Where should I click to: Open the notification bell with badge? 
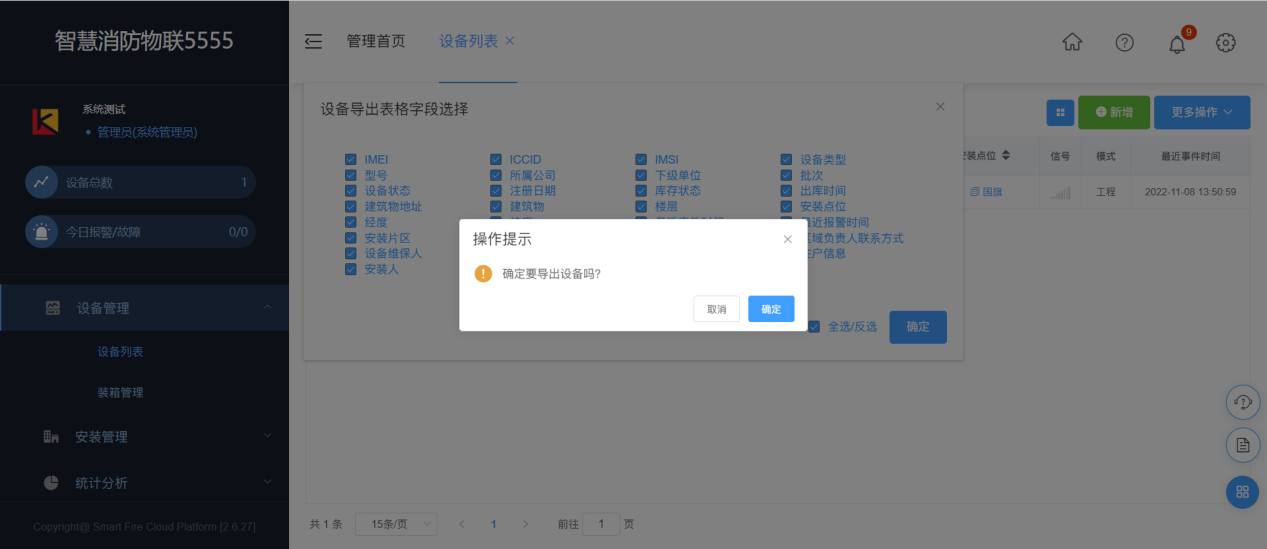[x=1177, y=43]
